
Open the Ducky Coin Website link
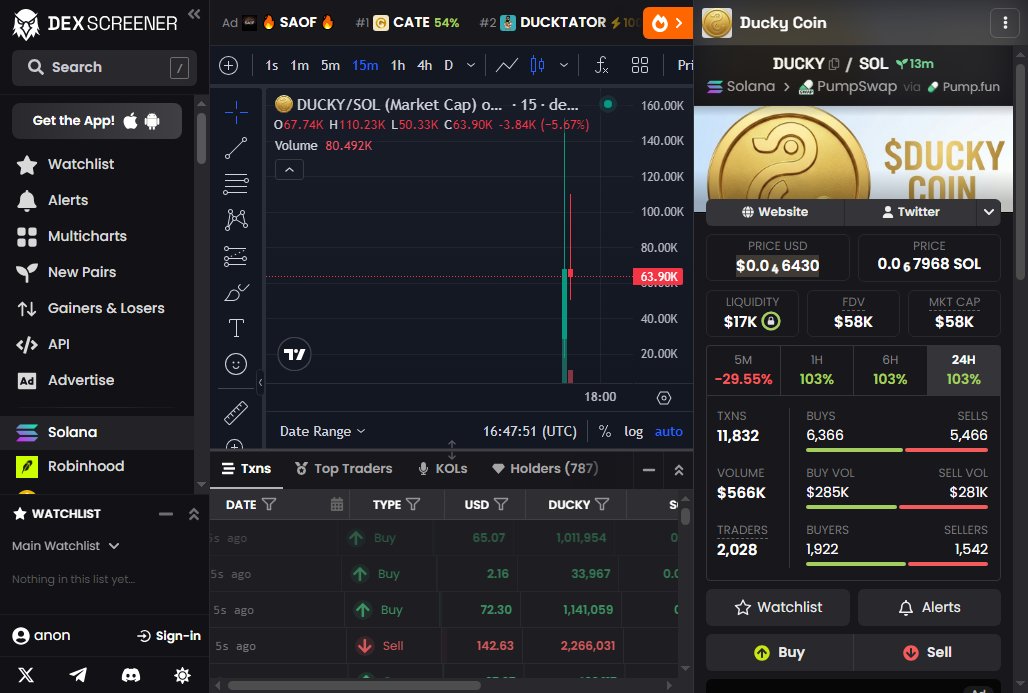click(x=775, y=212)
